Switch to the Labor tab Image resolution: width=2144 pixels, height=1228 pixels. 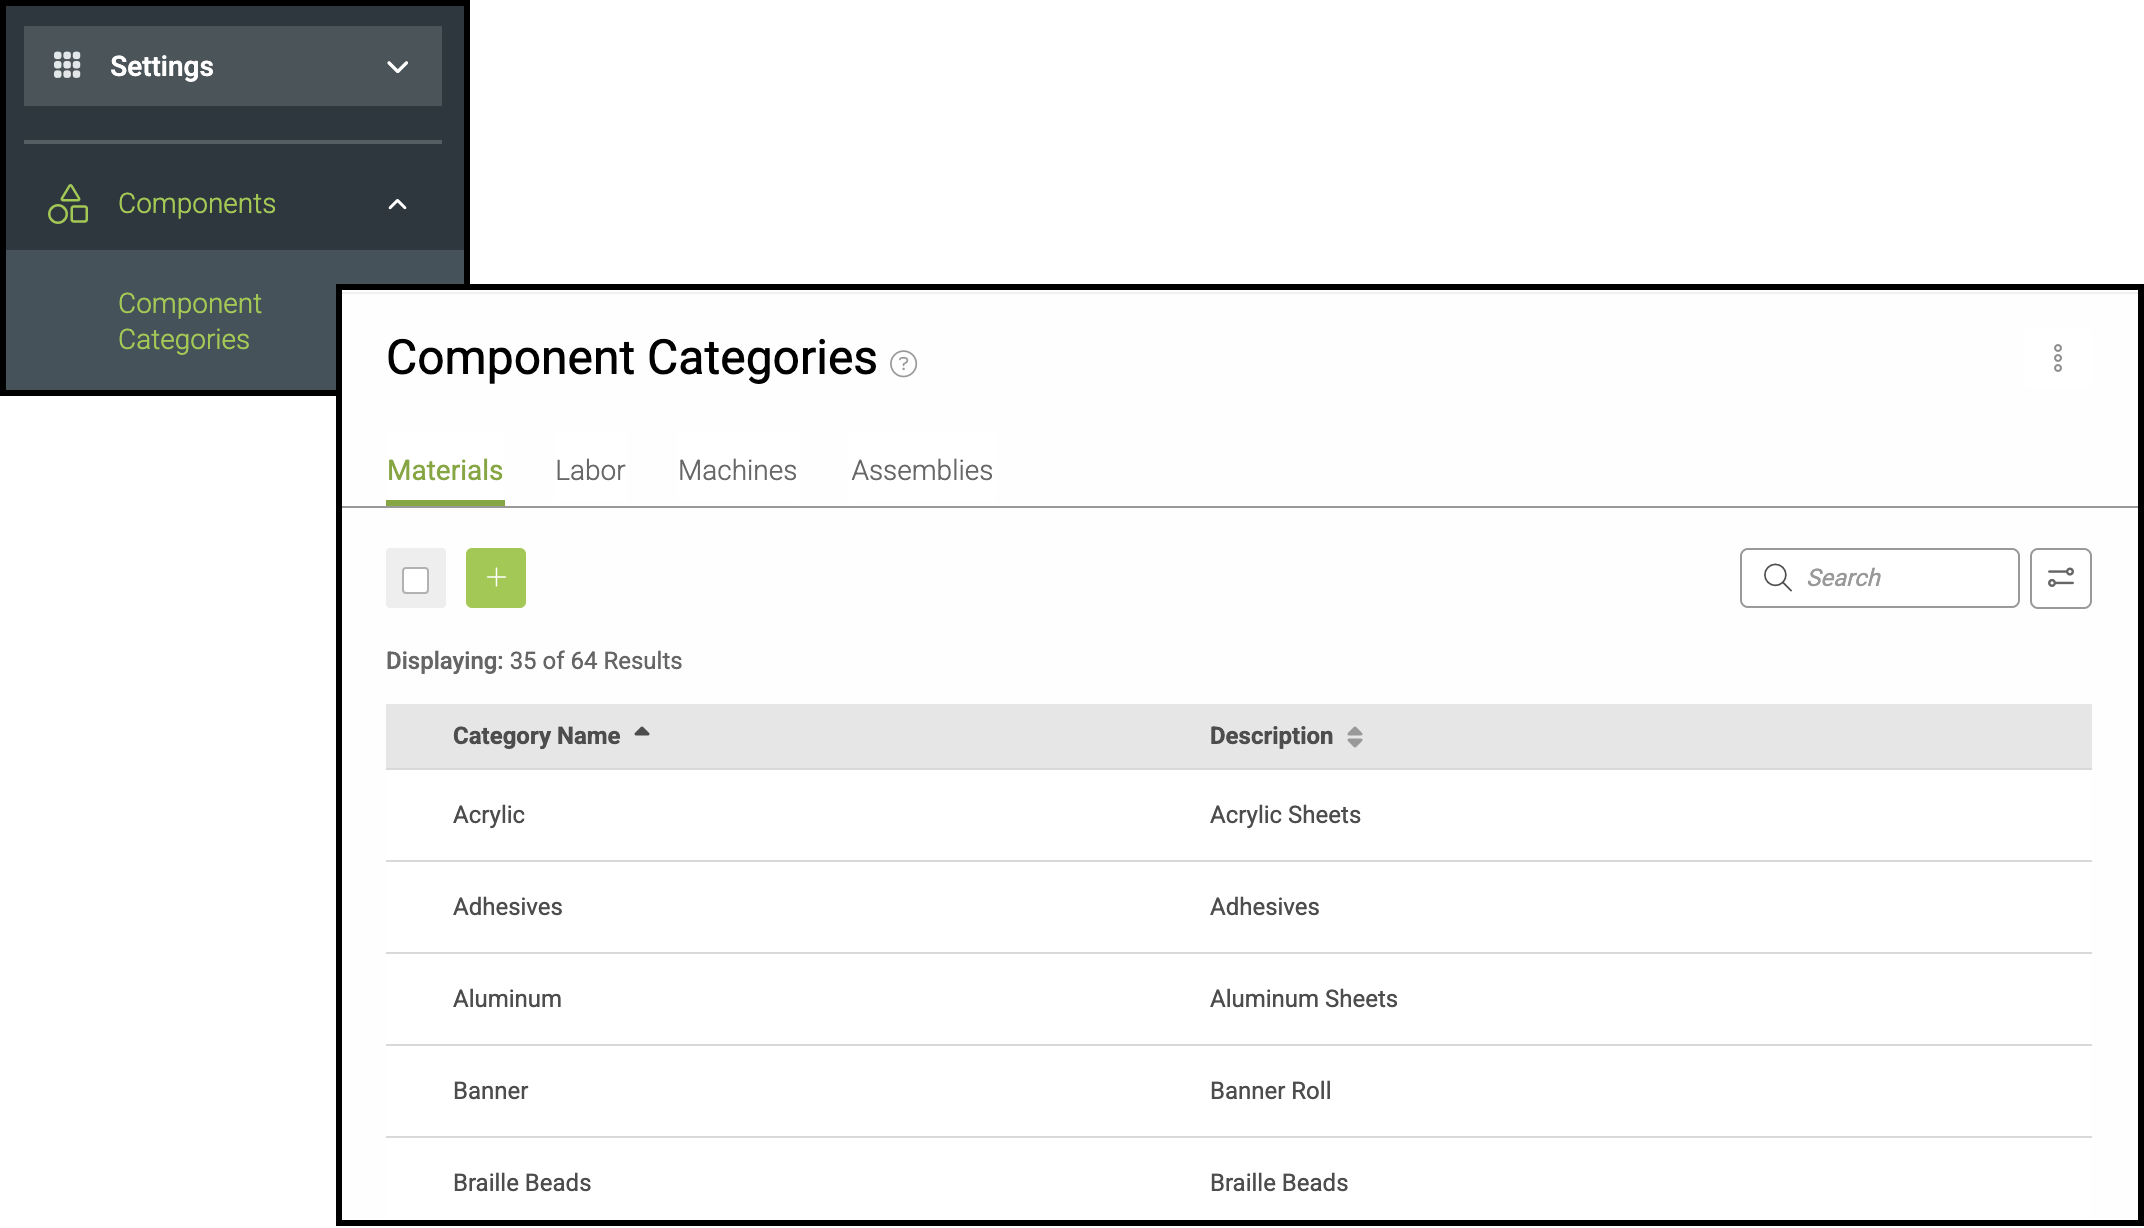[x=590, y=470]
